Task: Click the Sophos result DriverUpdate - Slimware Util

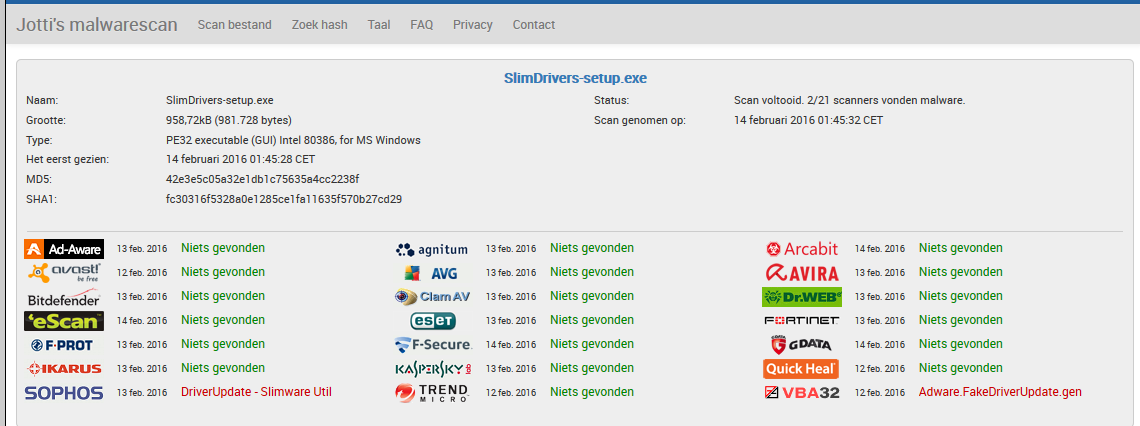Action: 257,392
